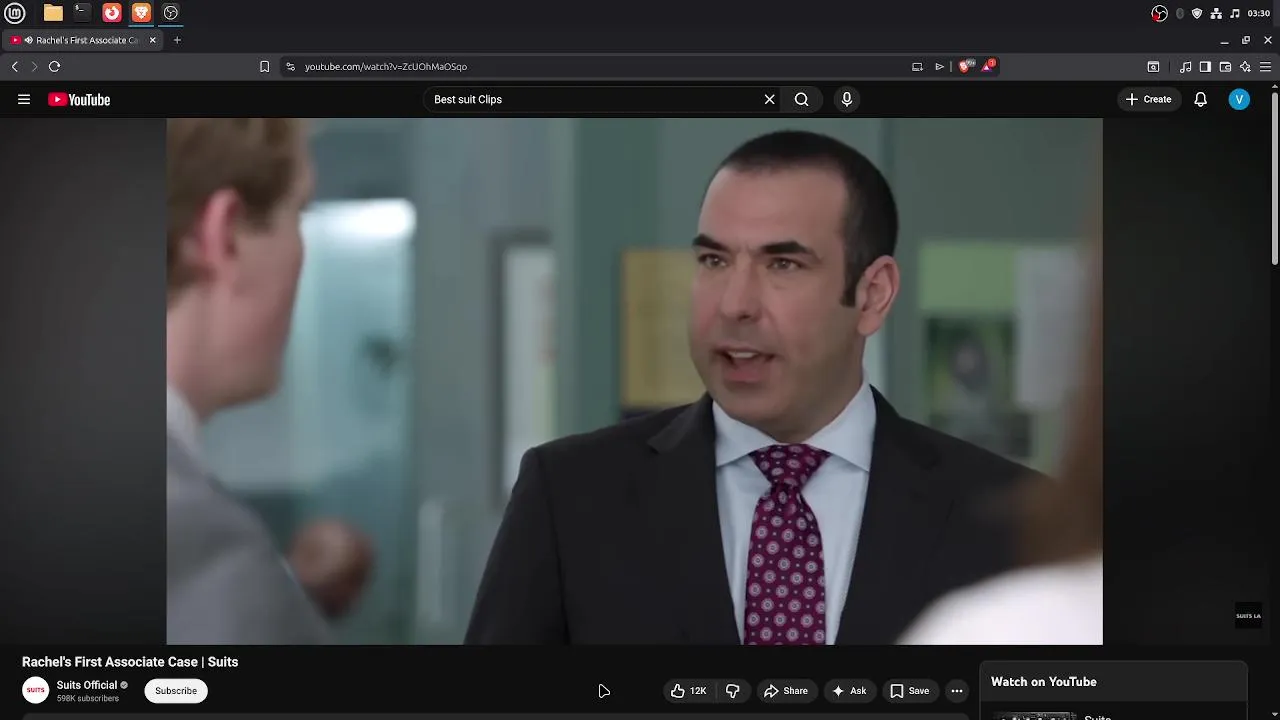1280x720 pixels.
Task: Mute the tab via the speaker icon
Action: (x=29, y=40)
